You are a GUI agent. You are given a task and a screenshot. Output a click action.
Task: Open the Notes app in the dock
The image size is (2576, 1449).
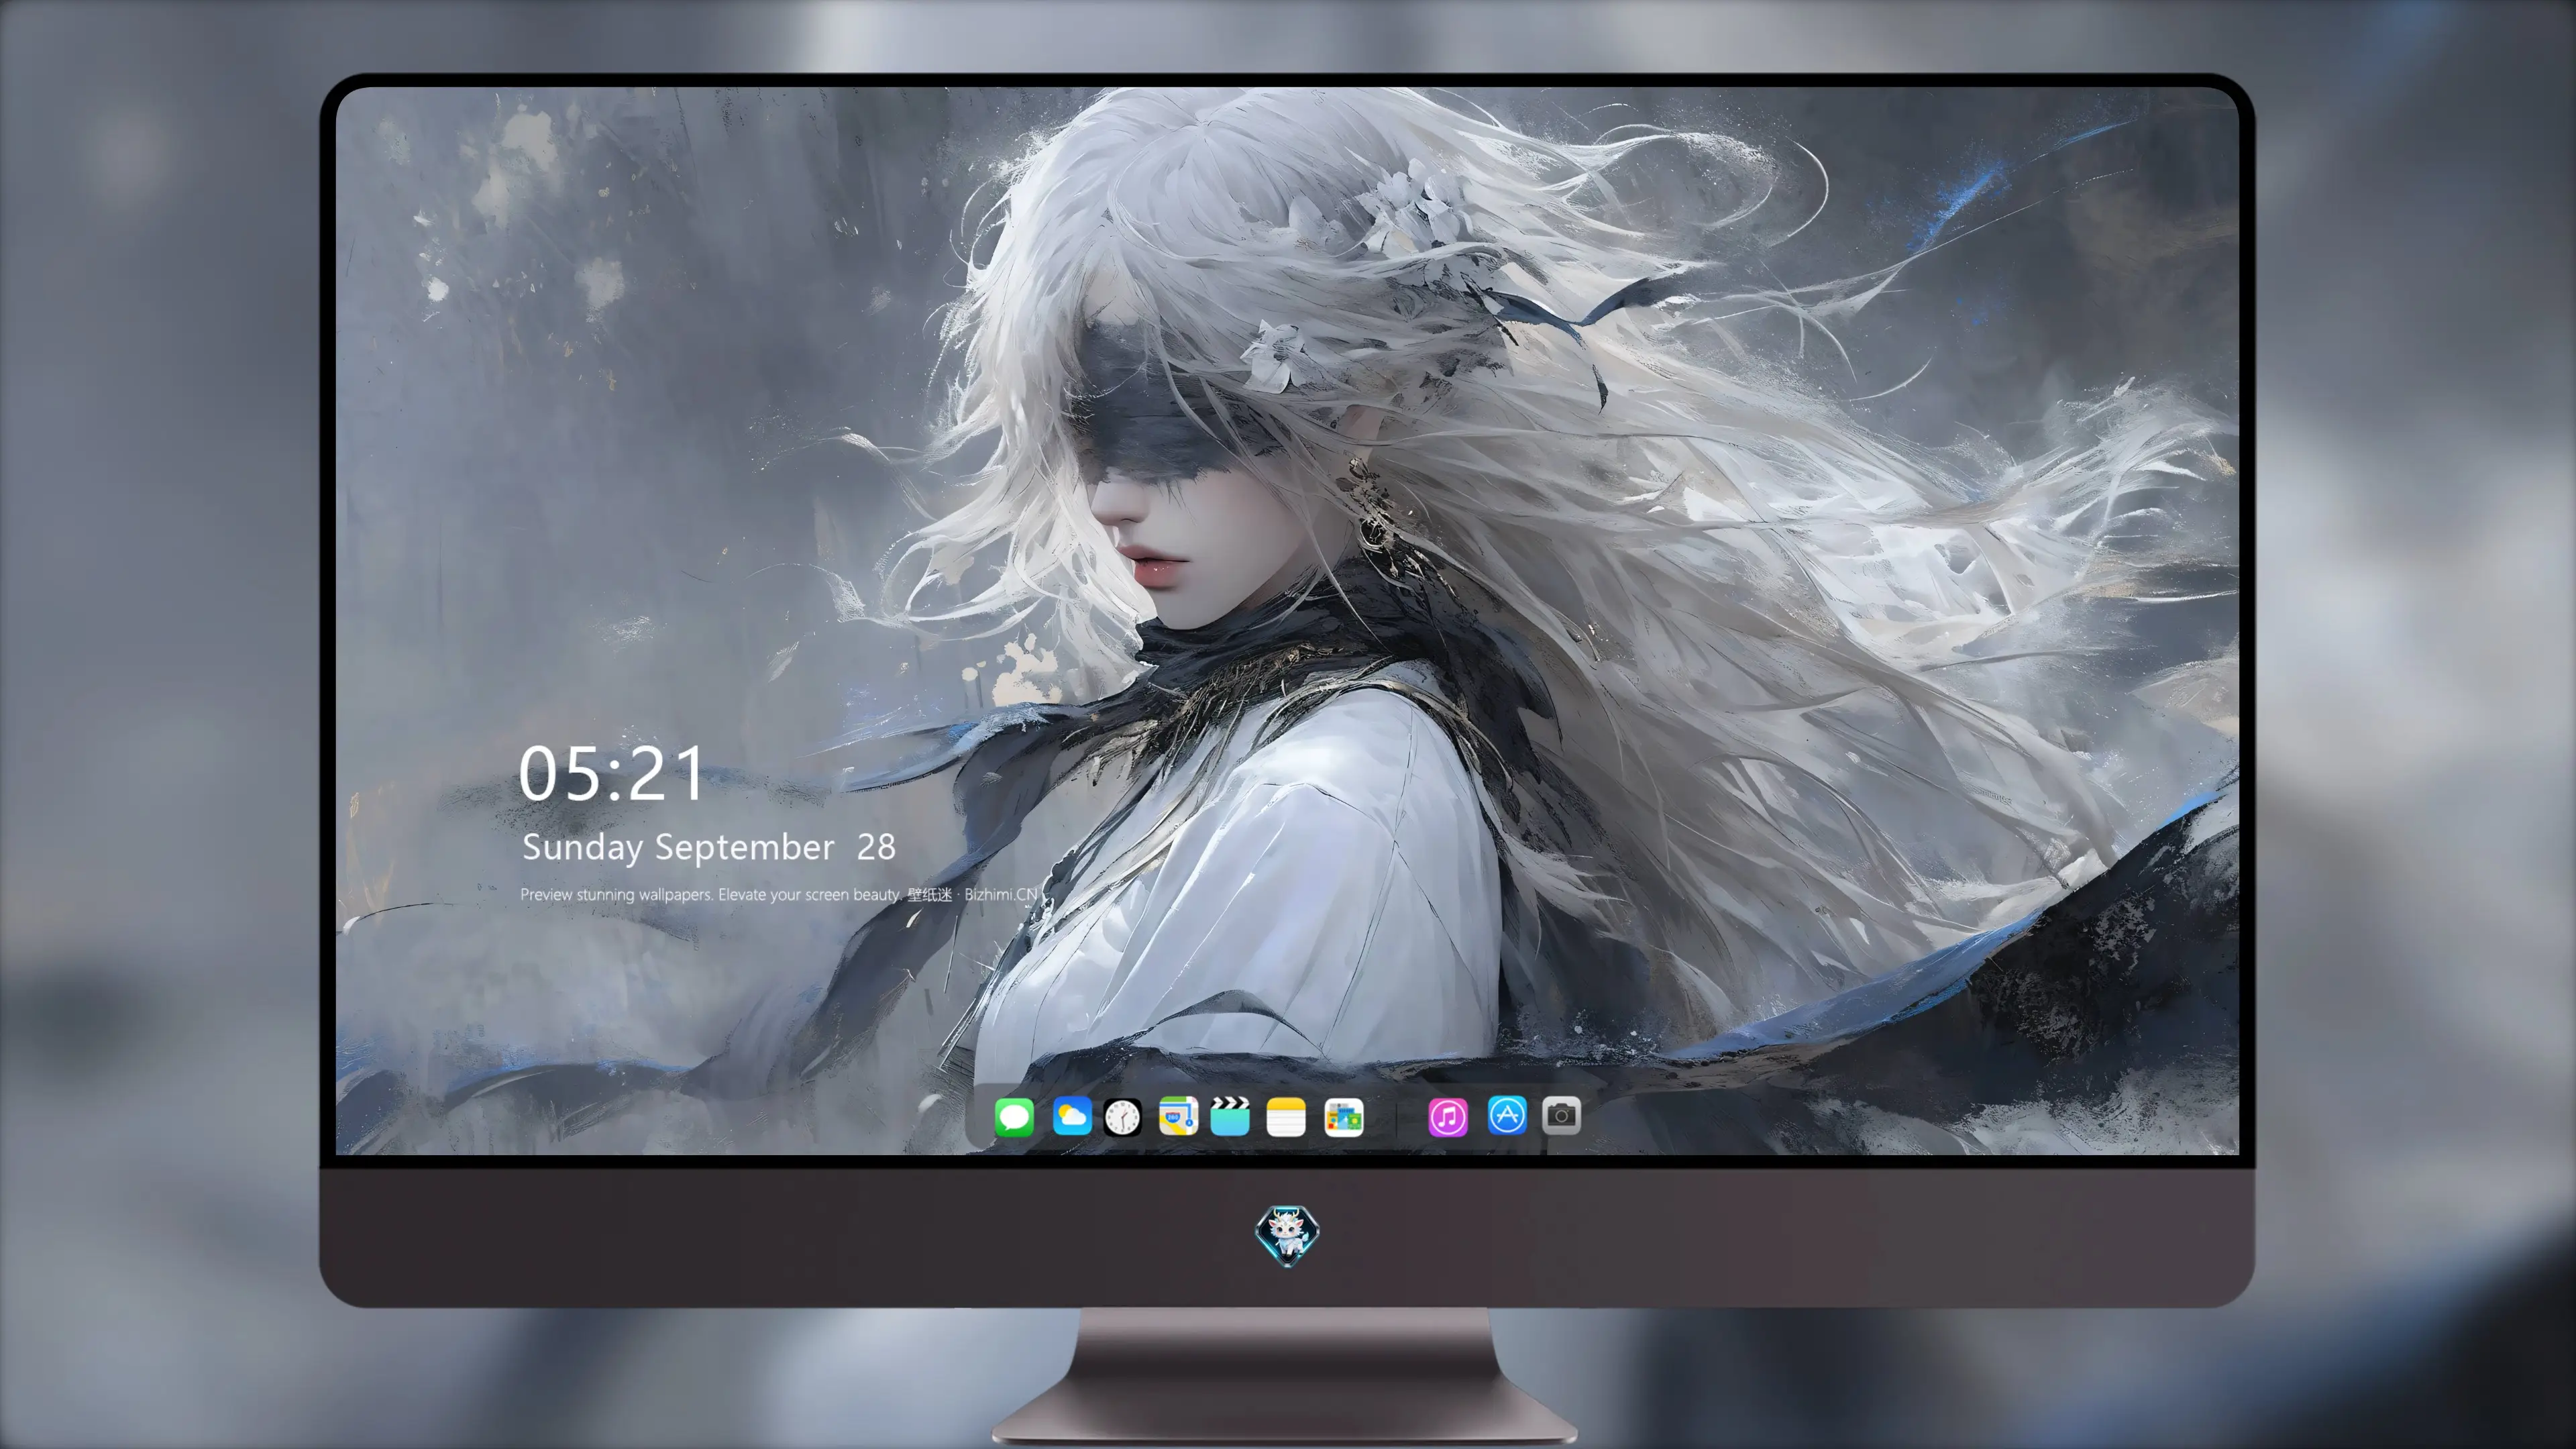pos(1286,1116)
